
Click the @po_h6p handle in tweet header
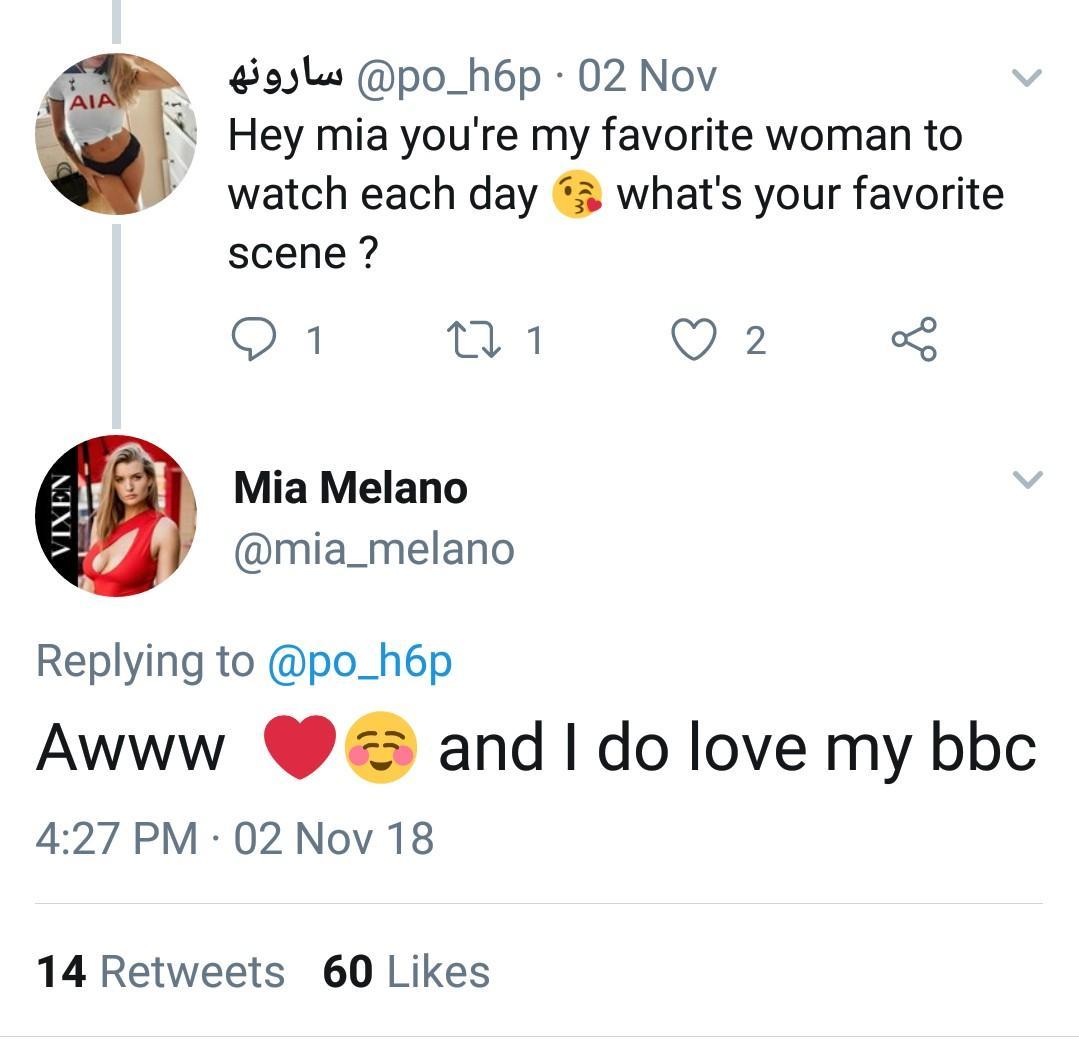(x=447, y=77)
